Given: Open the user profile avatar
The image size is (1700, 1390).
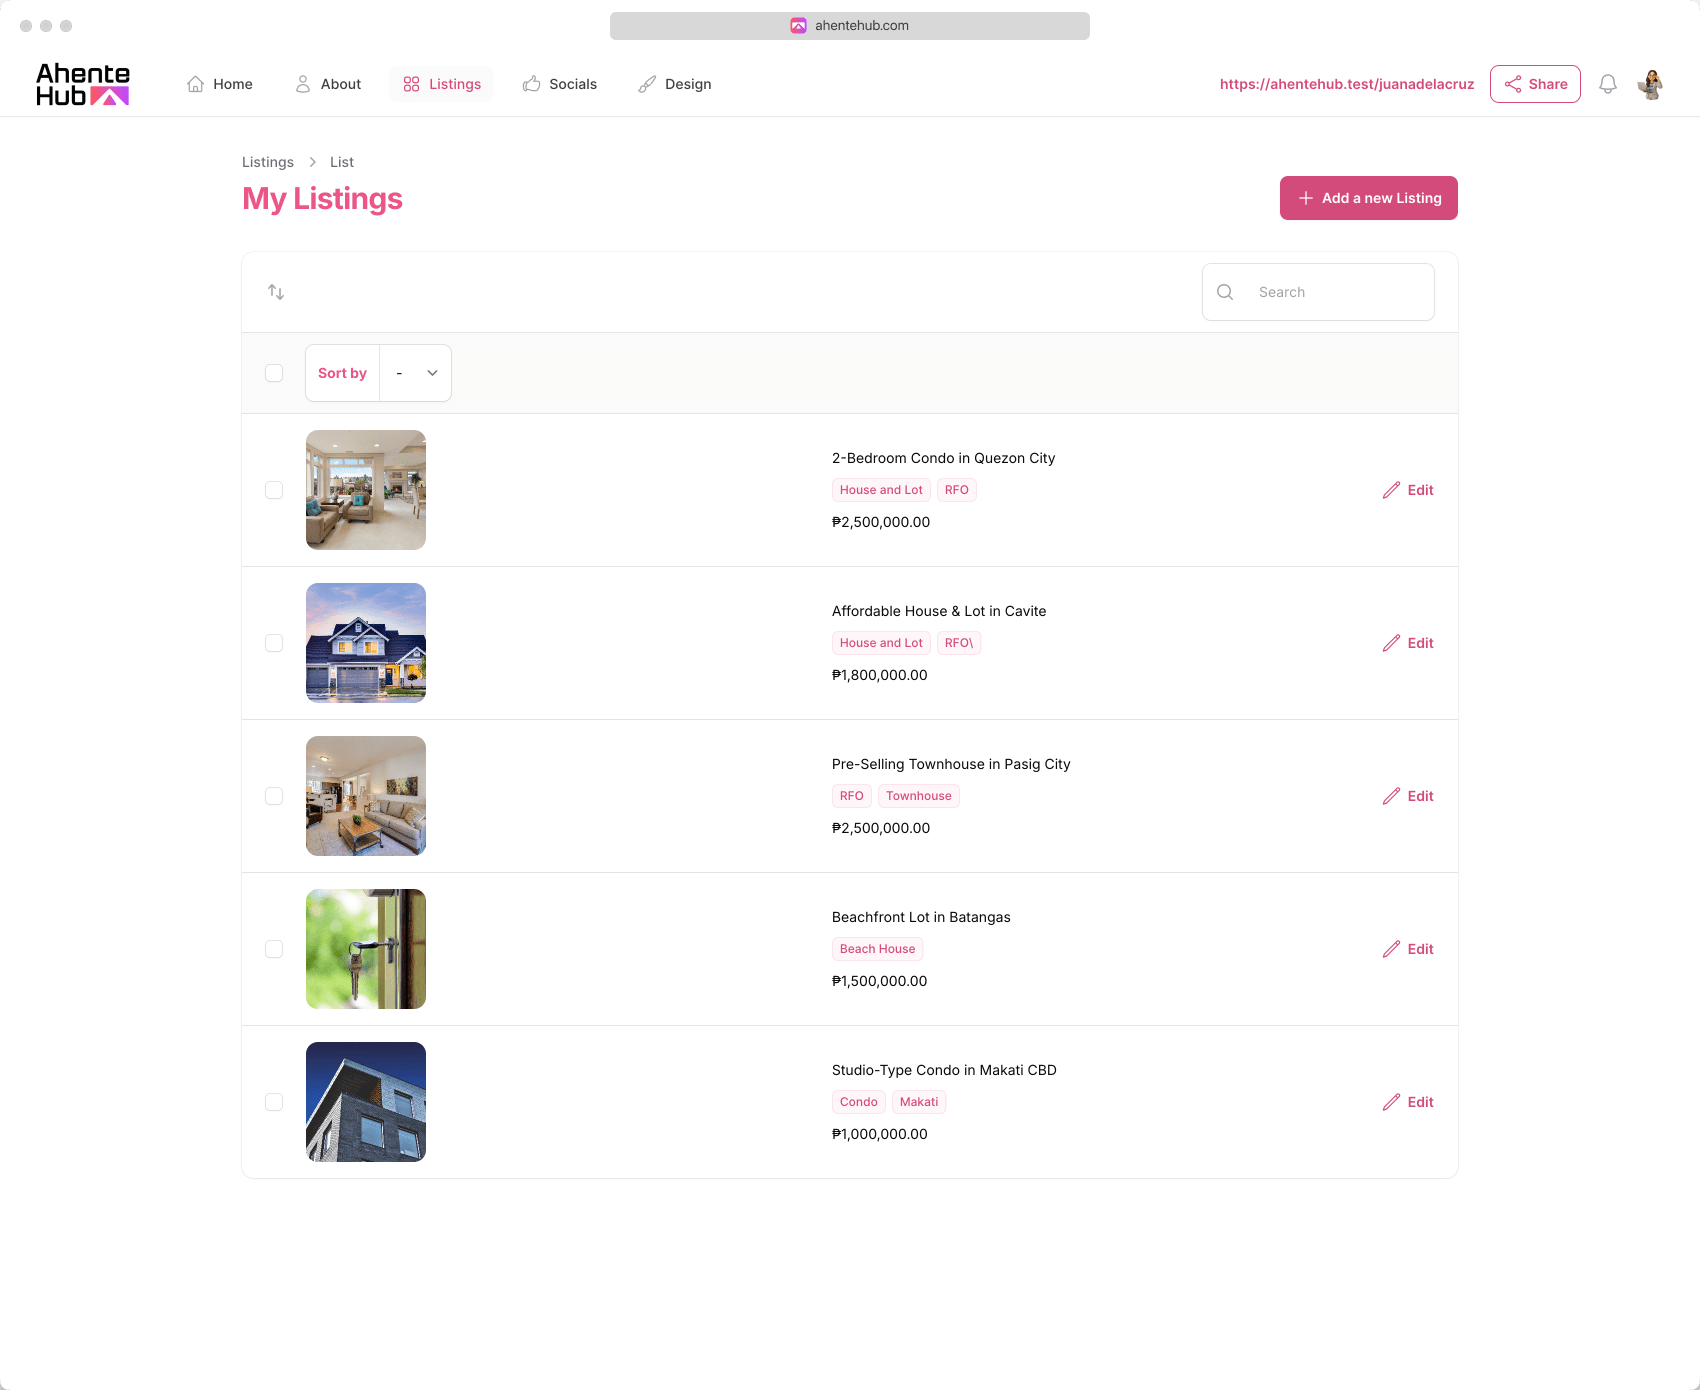Looking at the screenshot, I should click(x=1650, y=84).
